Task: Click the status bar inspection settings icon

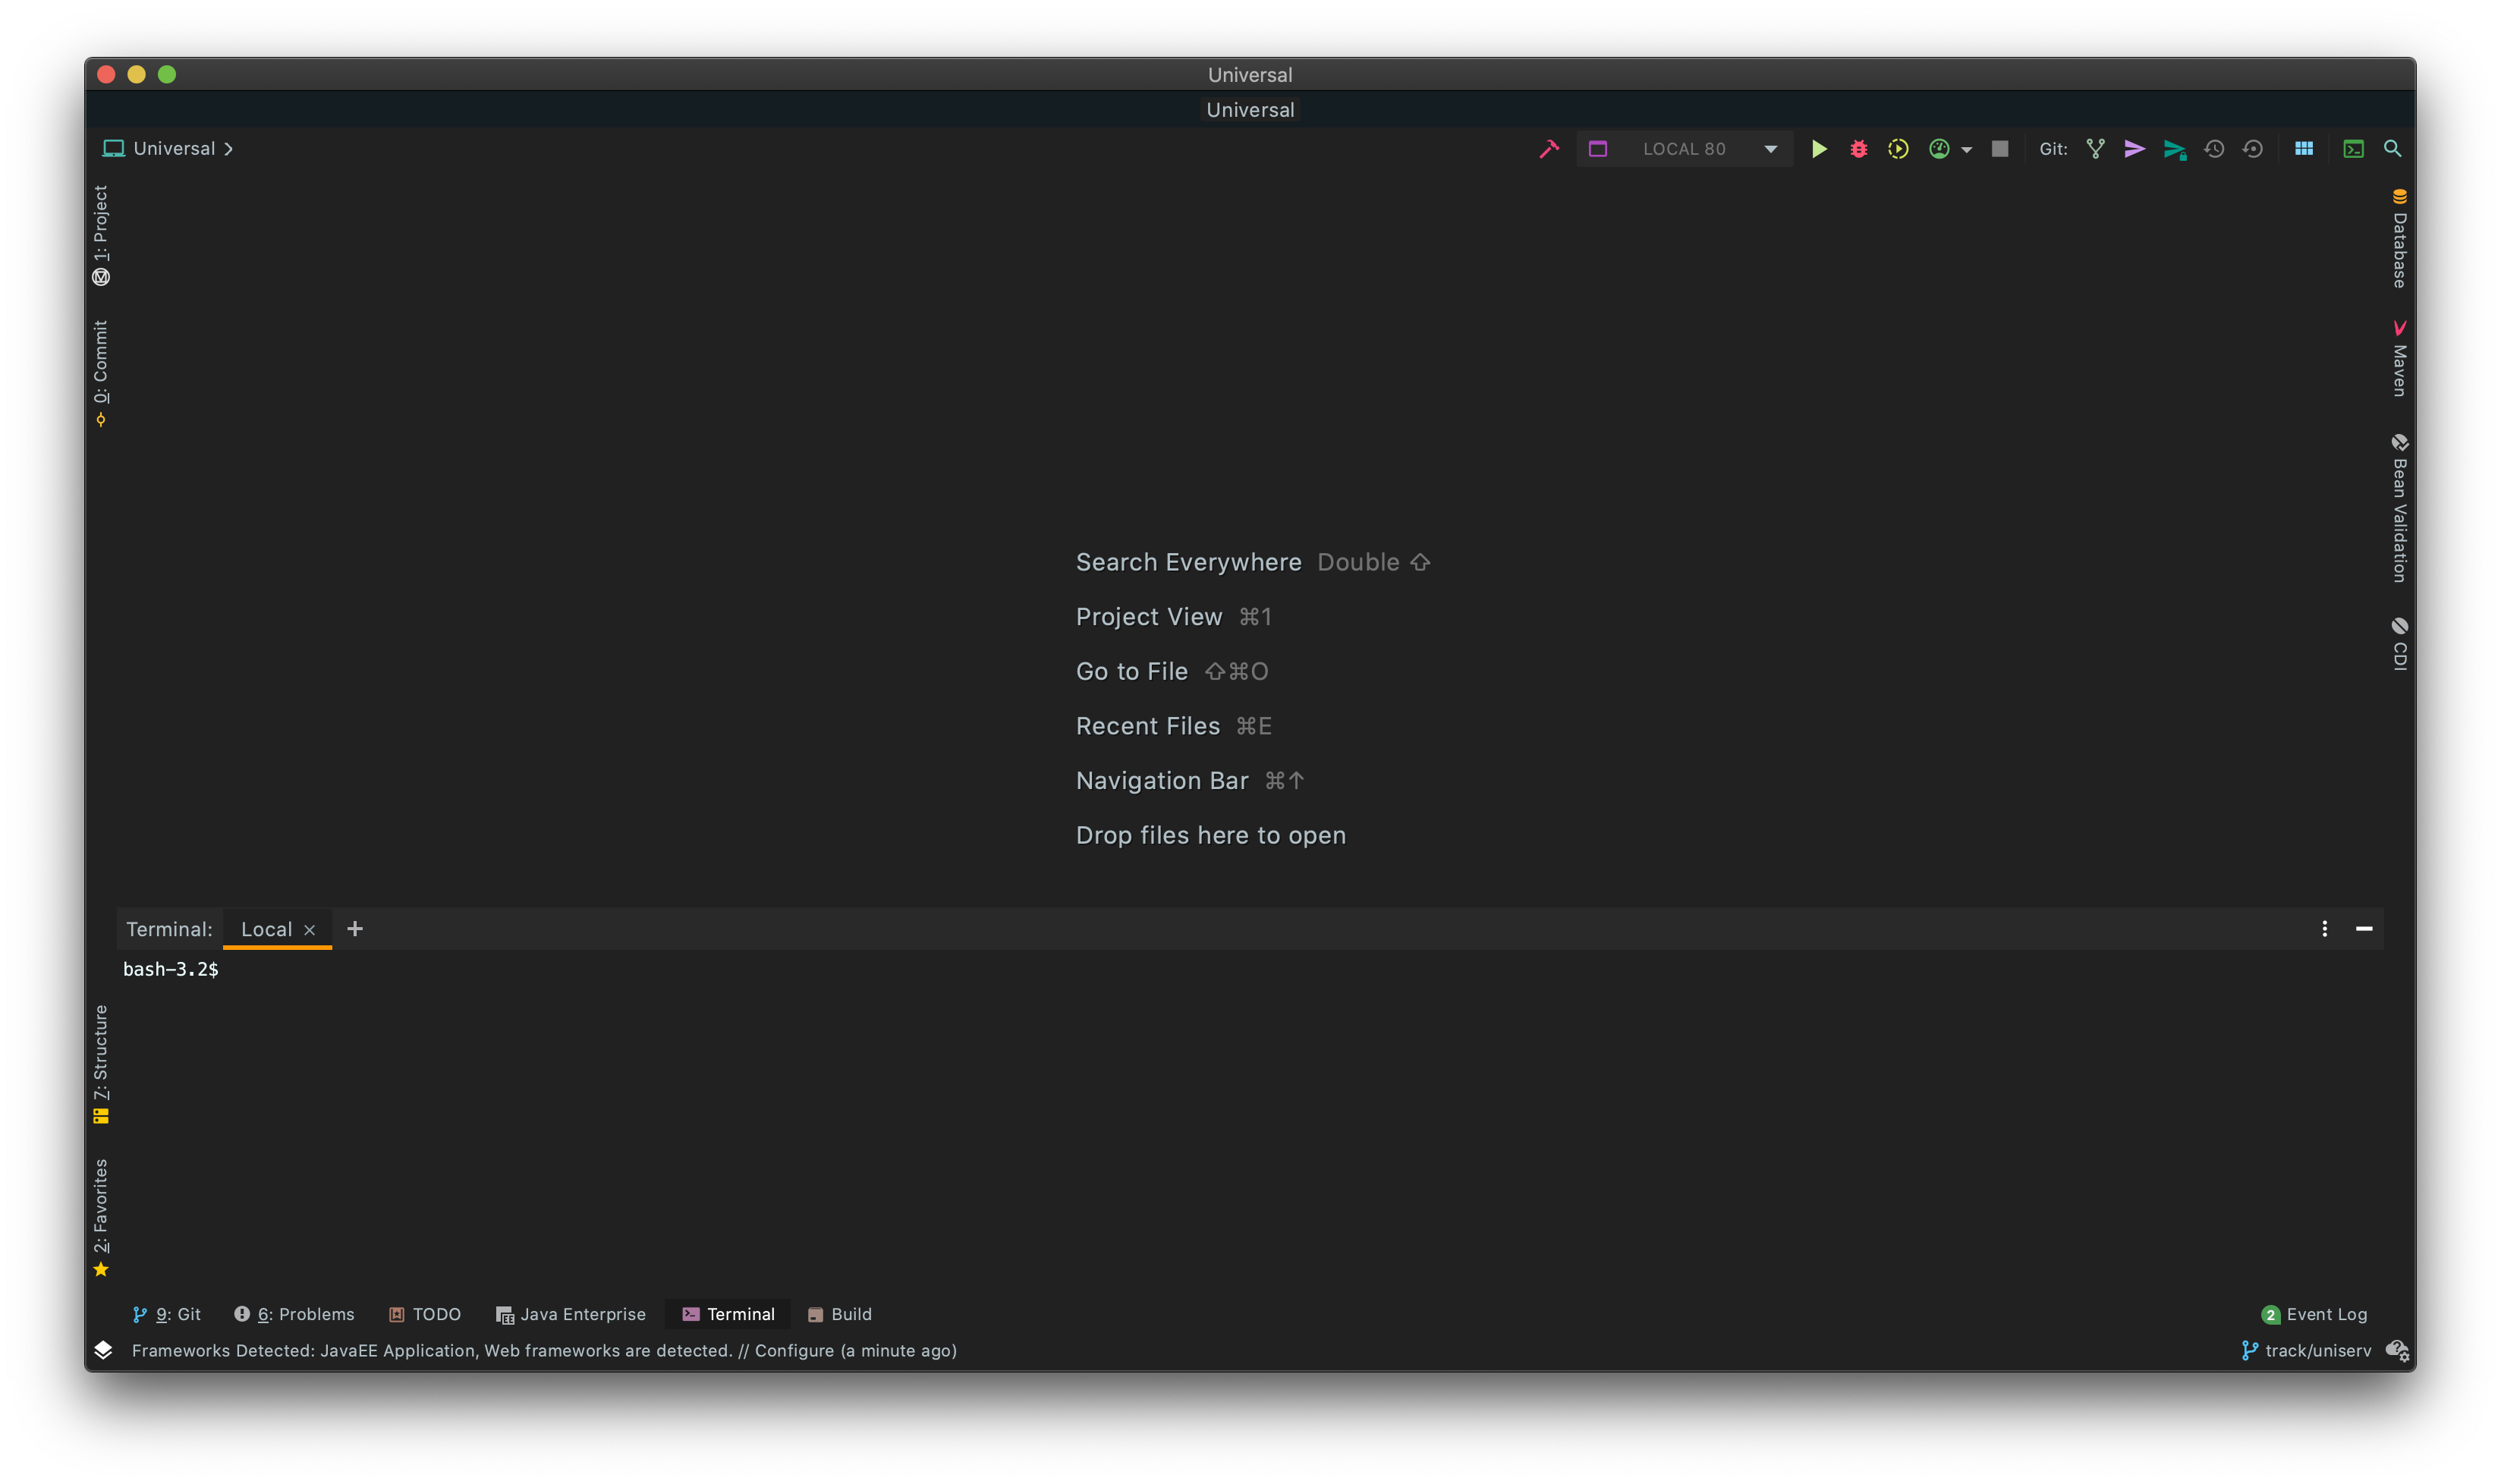Action: (2397, 1350)
